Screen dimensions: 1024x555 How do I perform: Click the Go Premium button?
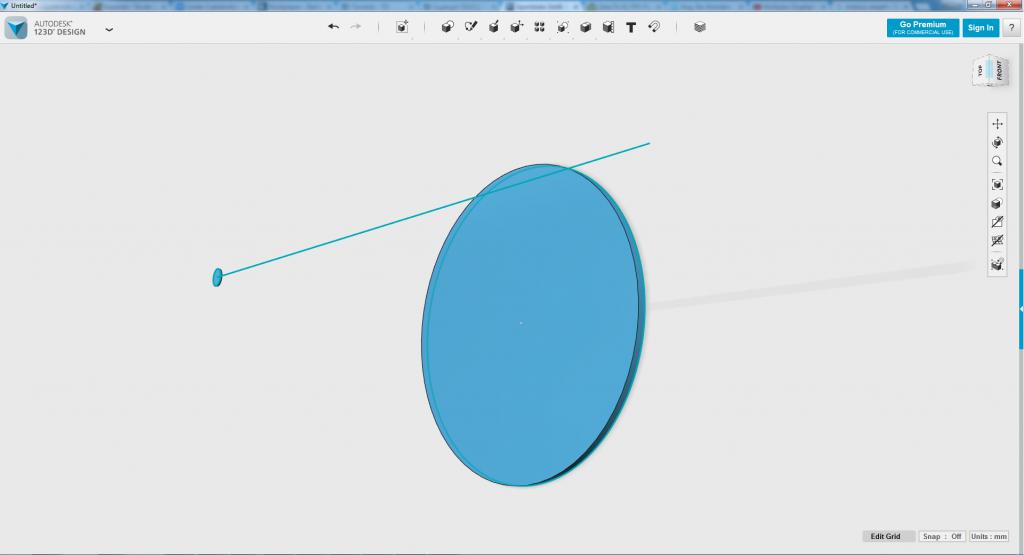[922, 27]
